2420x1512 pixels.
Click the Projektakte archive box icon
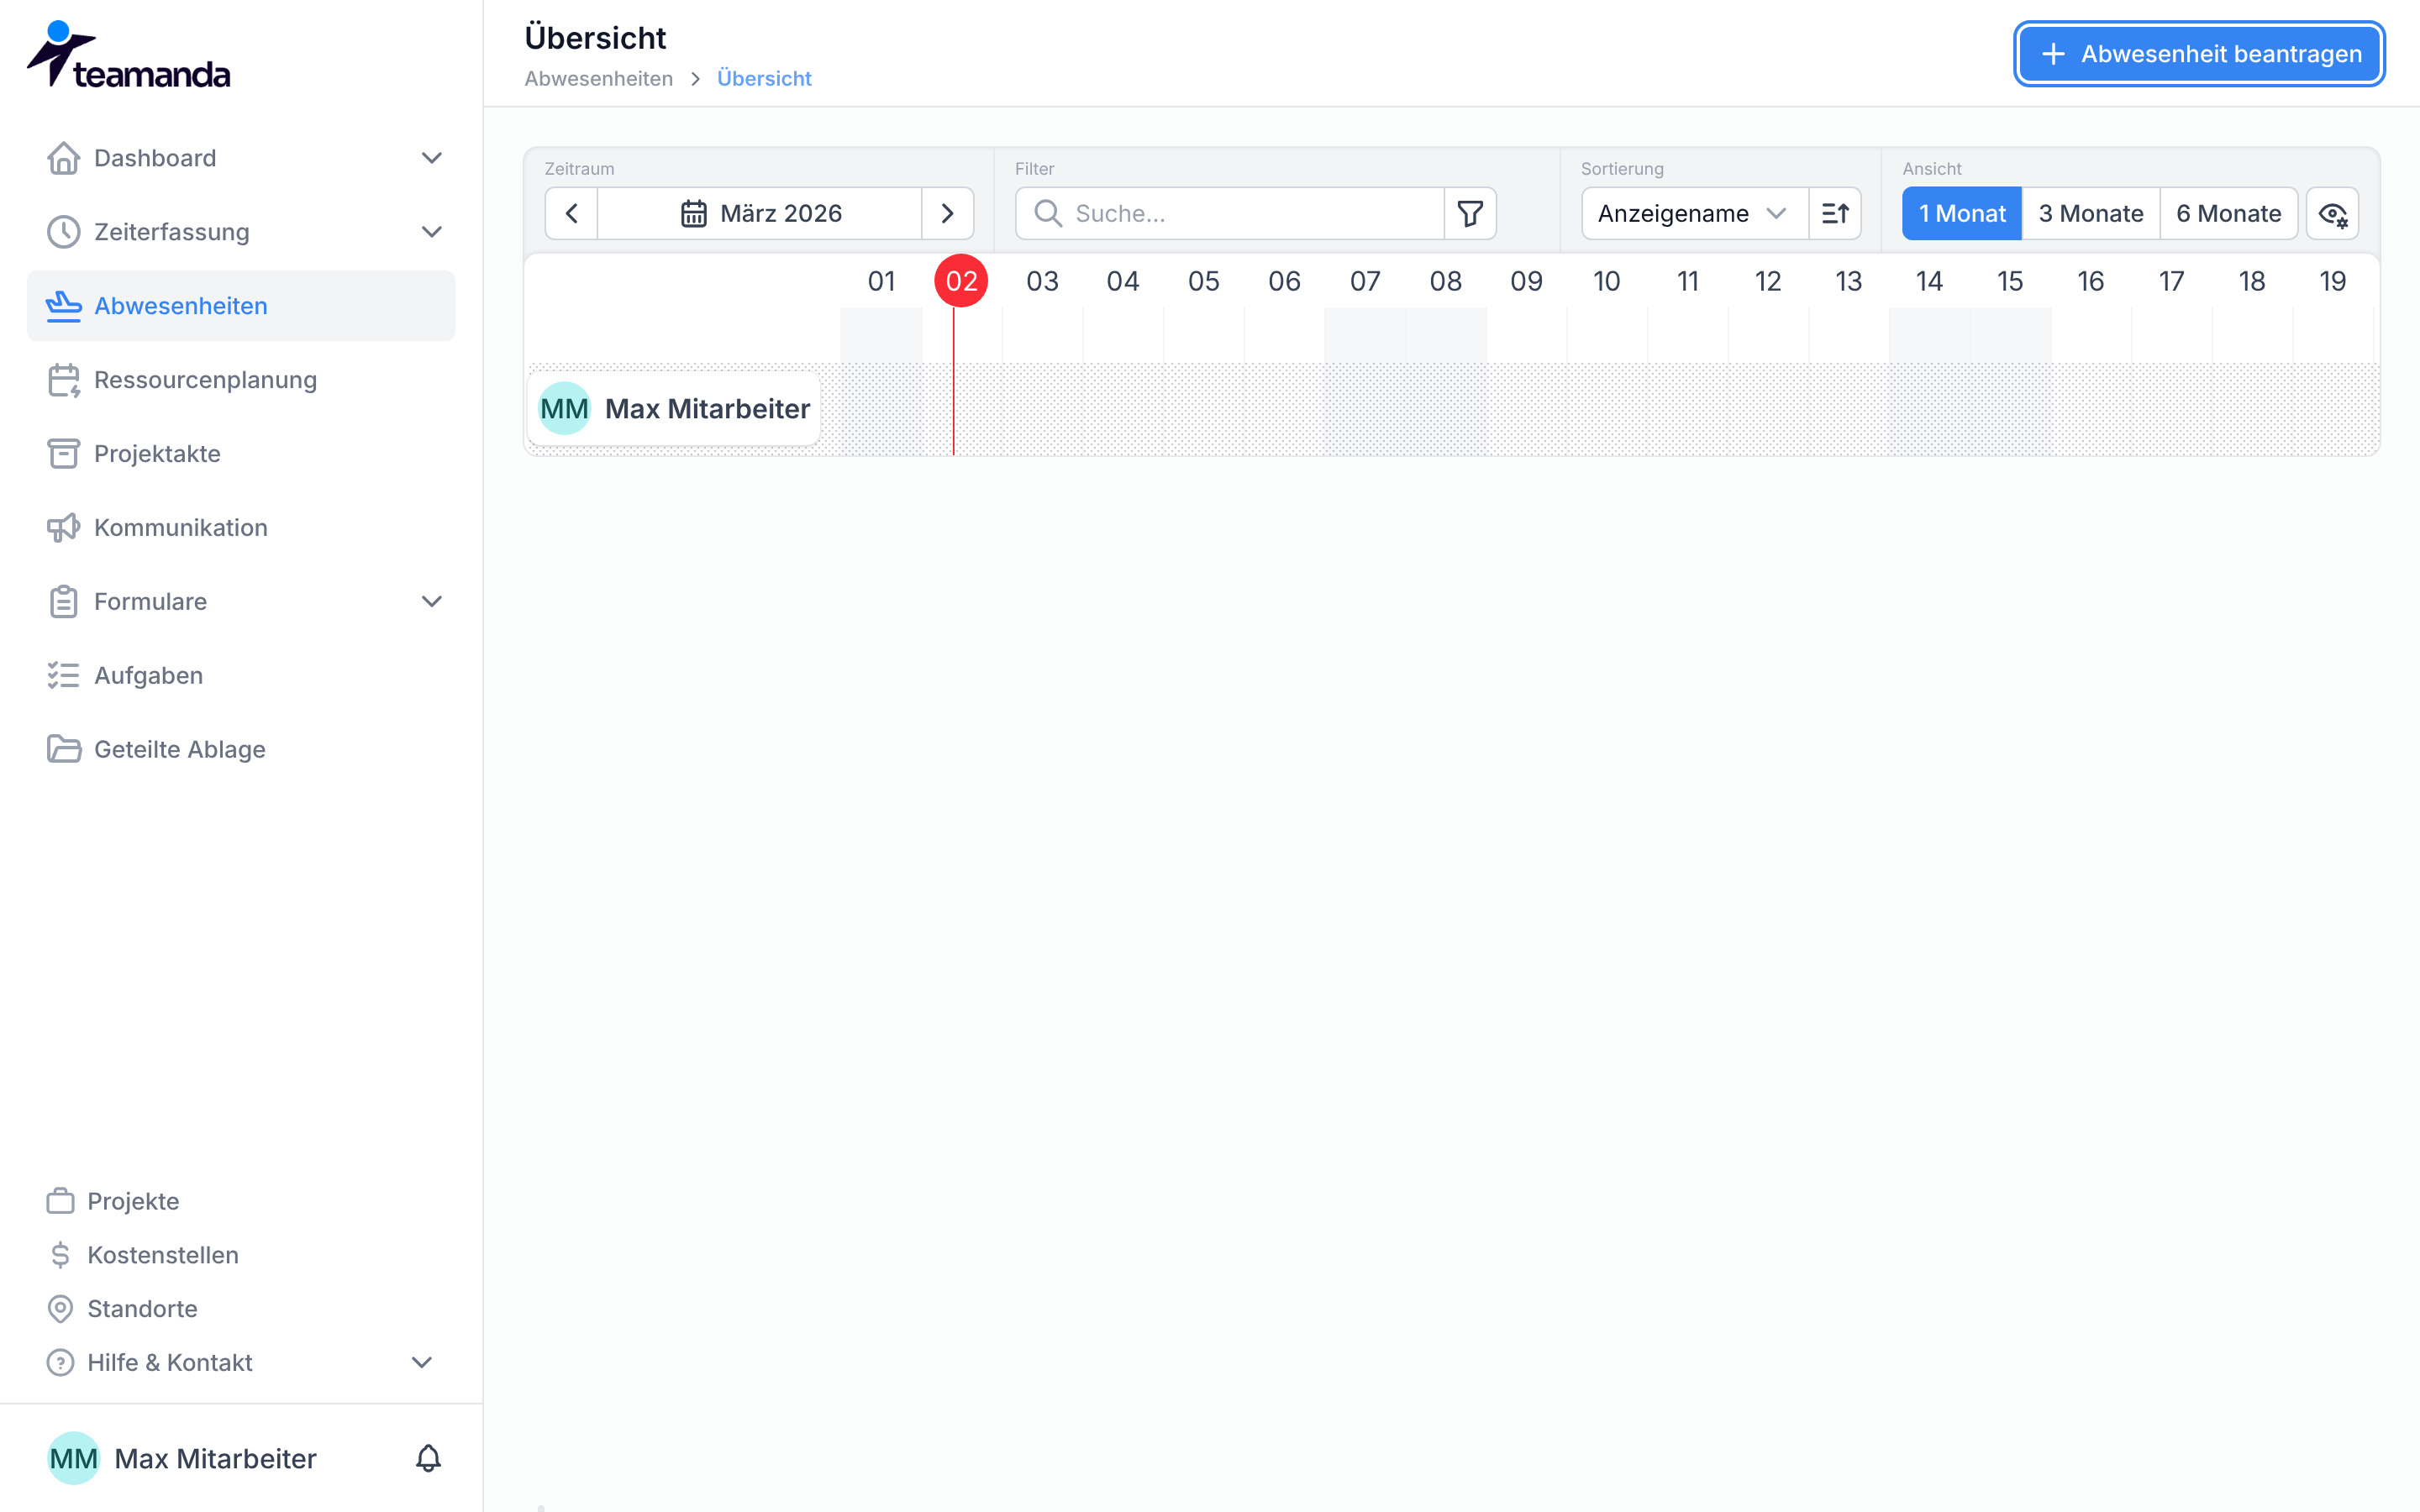coord(63,454)
